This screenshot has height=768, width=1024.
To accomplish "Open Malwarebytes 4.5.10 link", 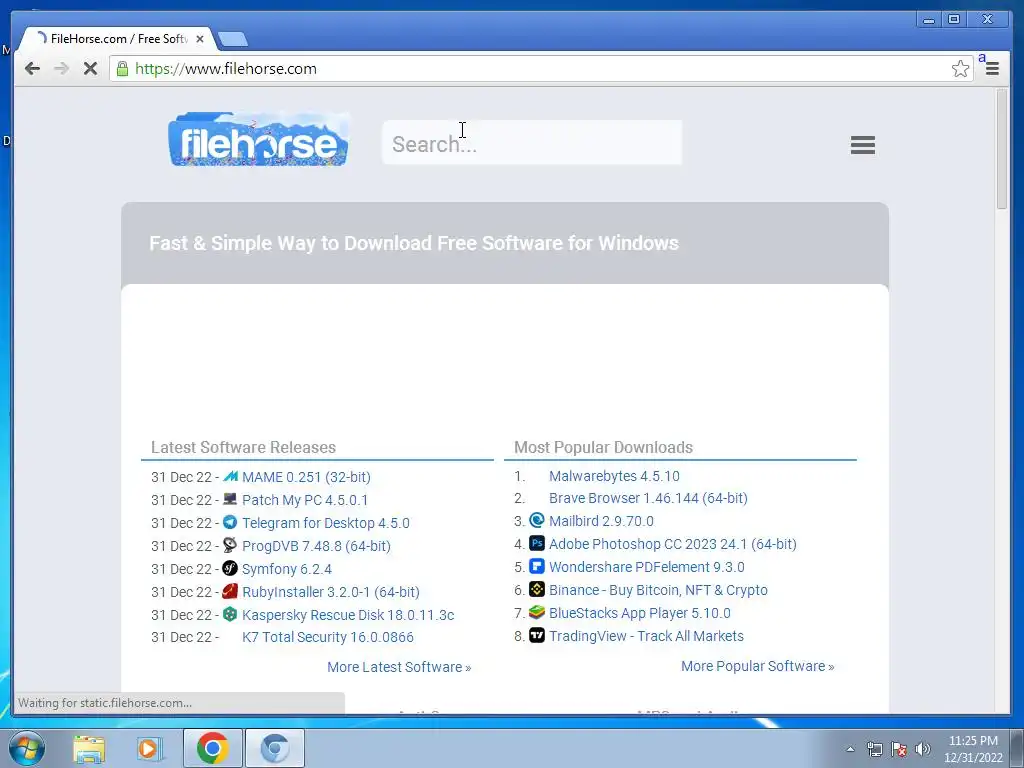I will pyautogui.click(x=614, y=475).
